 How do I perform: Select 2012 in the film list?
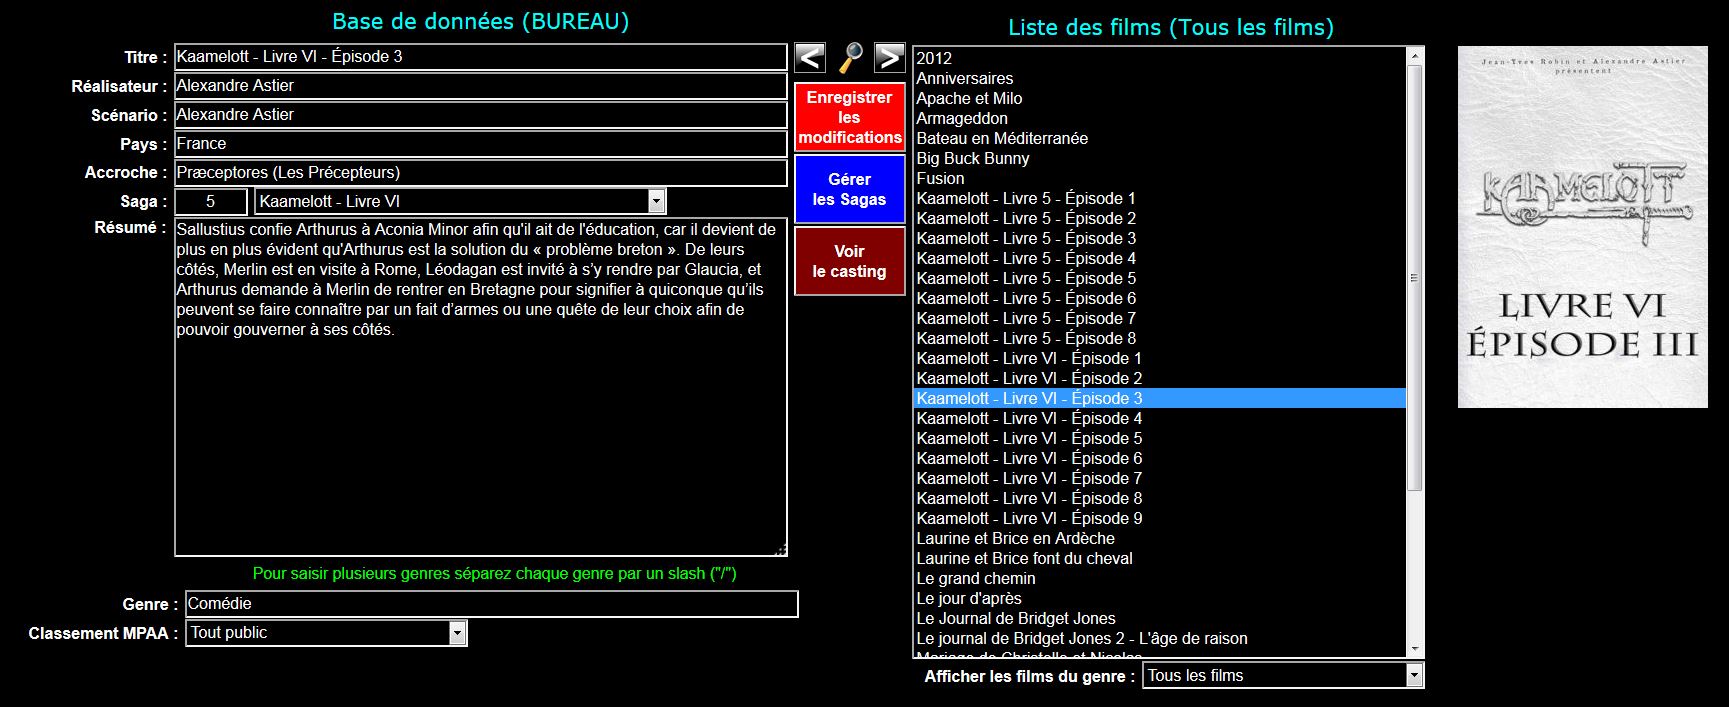pyautogui.click(x=1160, y=58)
